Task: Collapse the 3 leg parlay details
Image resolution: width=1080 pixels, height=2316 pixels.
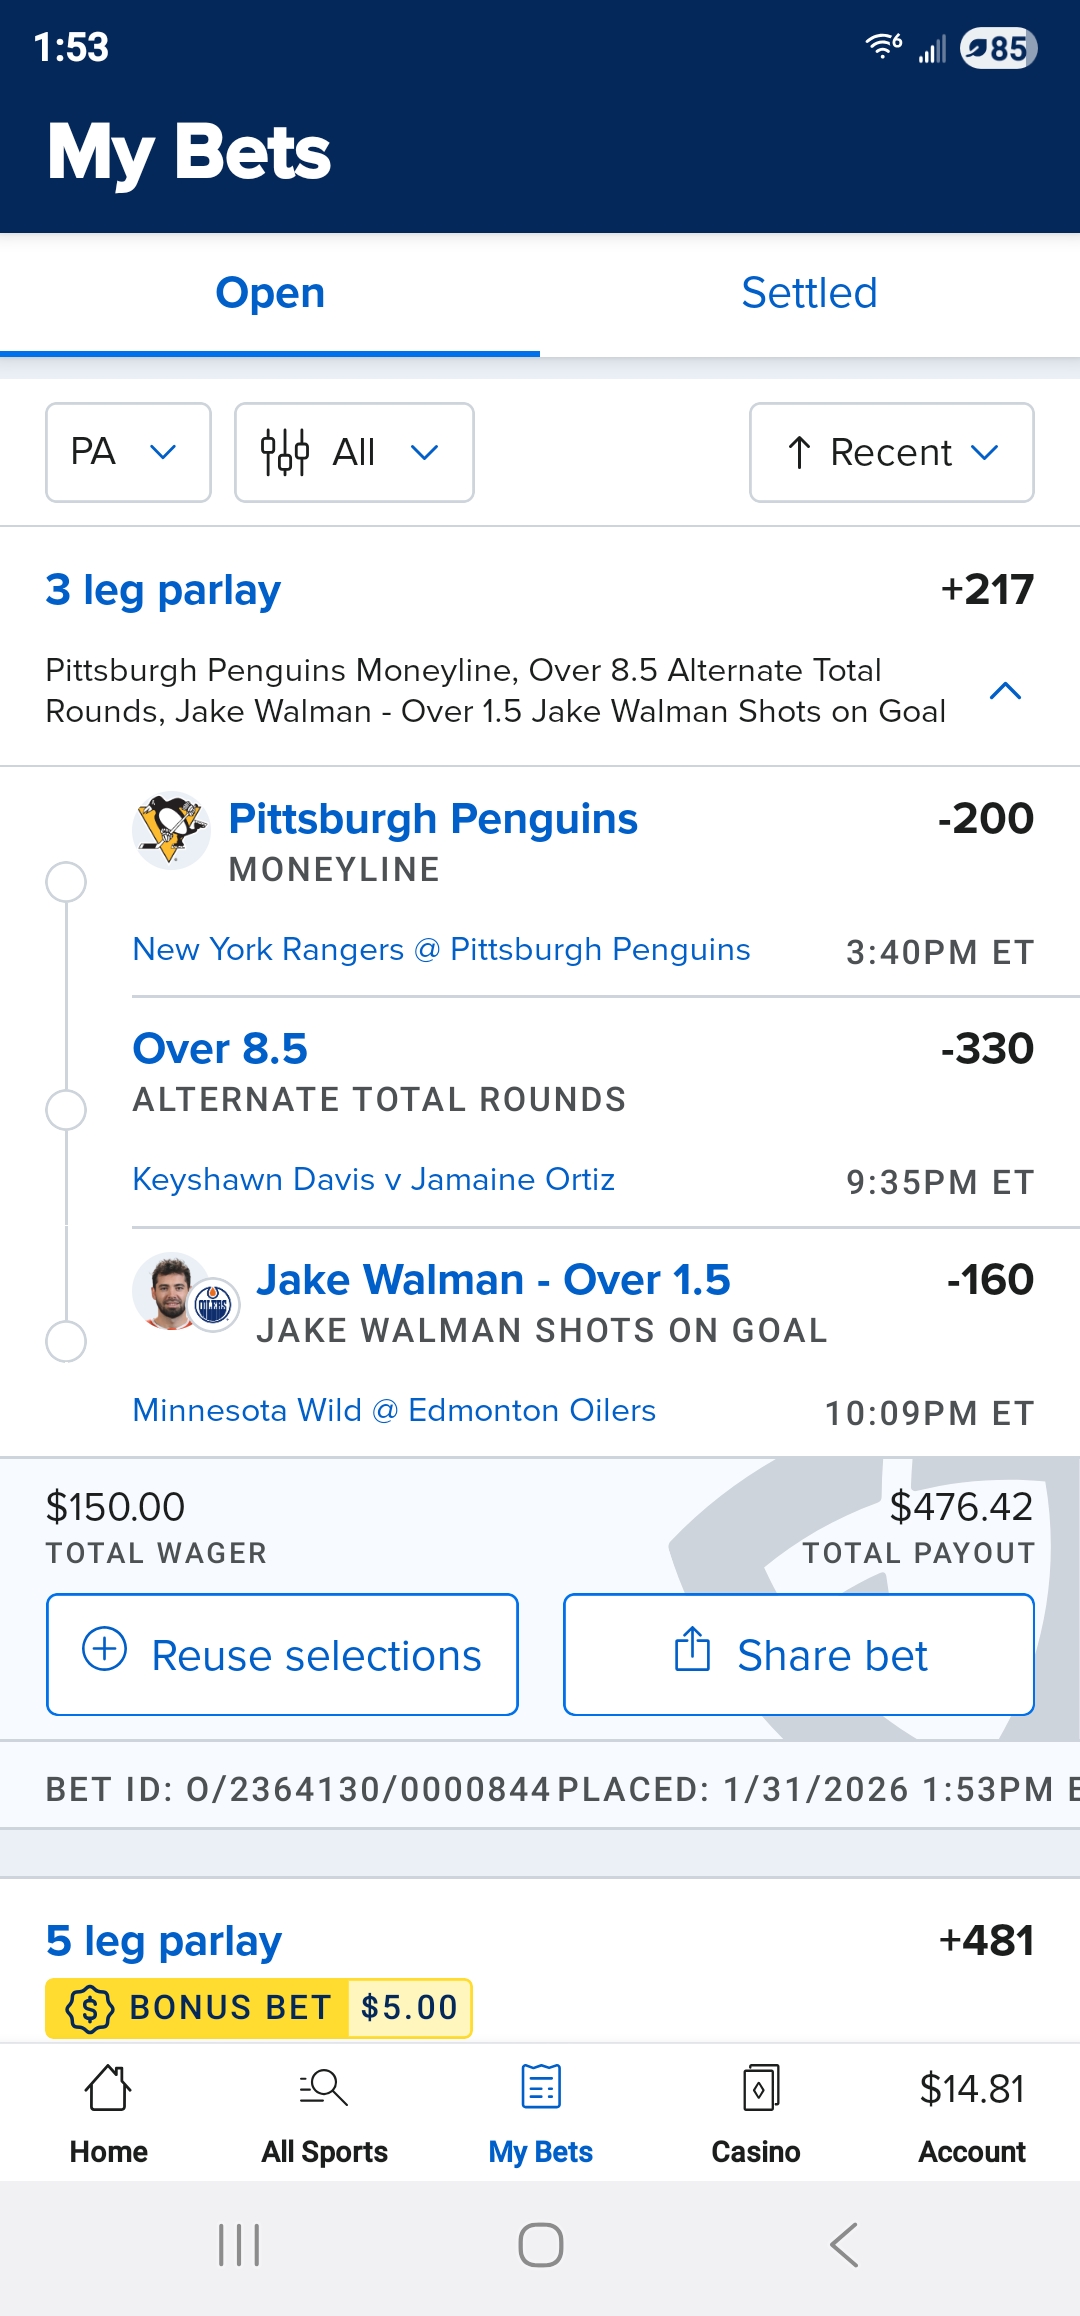Action: point(1005,691)
